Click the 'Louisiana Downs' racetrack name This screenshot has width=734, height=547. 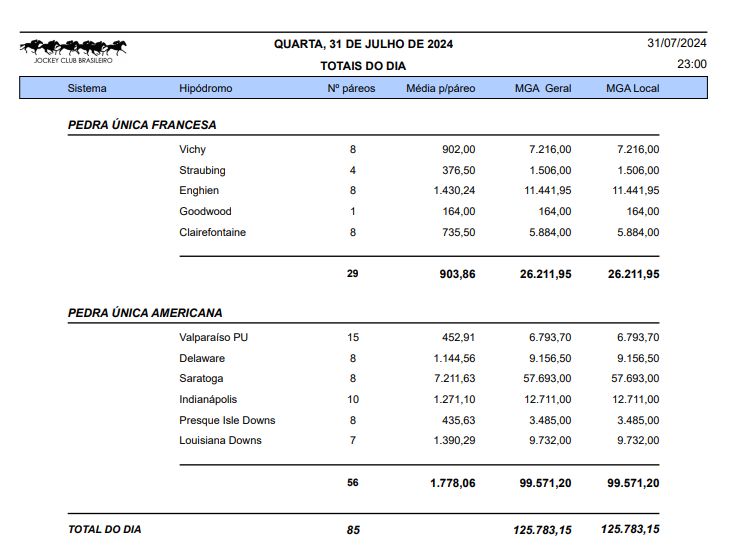[x=220, y=440]
